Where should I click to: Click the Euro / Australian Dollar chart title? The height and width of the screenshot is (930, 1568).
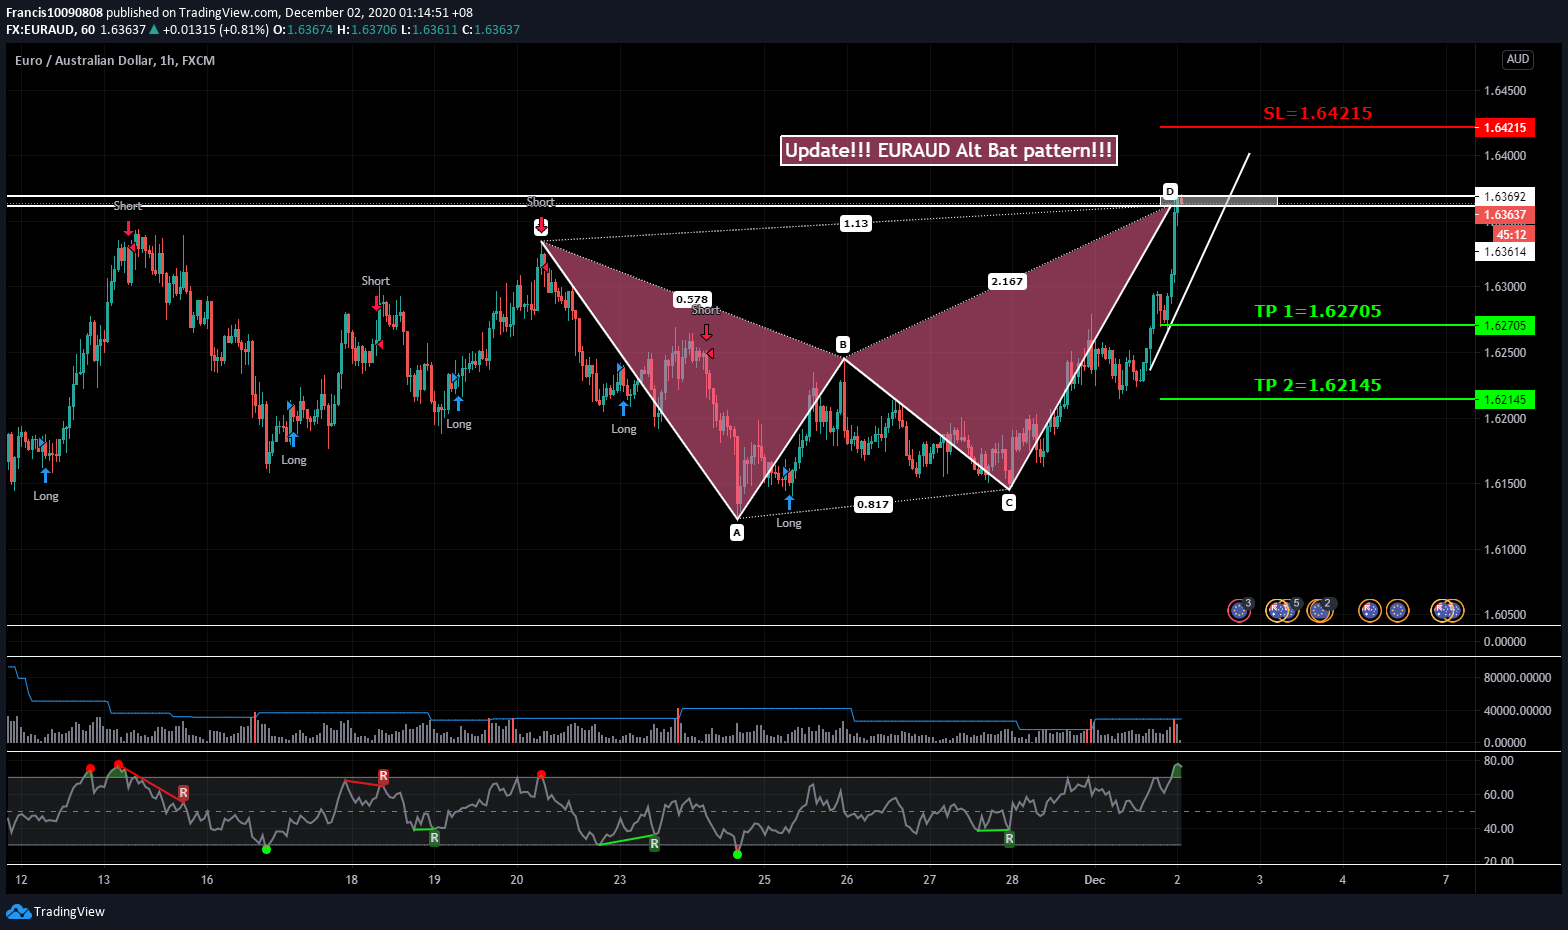point(114,60)
